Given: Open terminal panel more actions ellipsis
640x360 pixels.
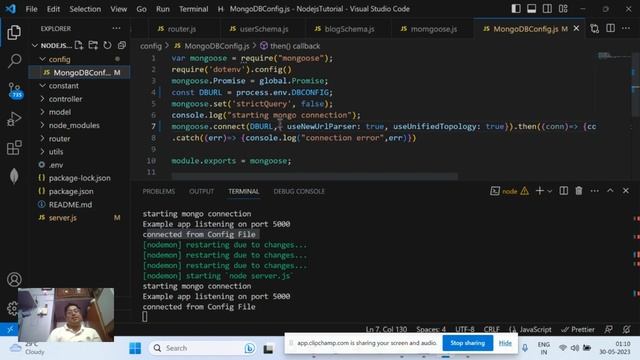Looking at the screenshot, I should click(595, 191).
